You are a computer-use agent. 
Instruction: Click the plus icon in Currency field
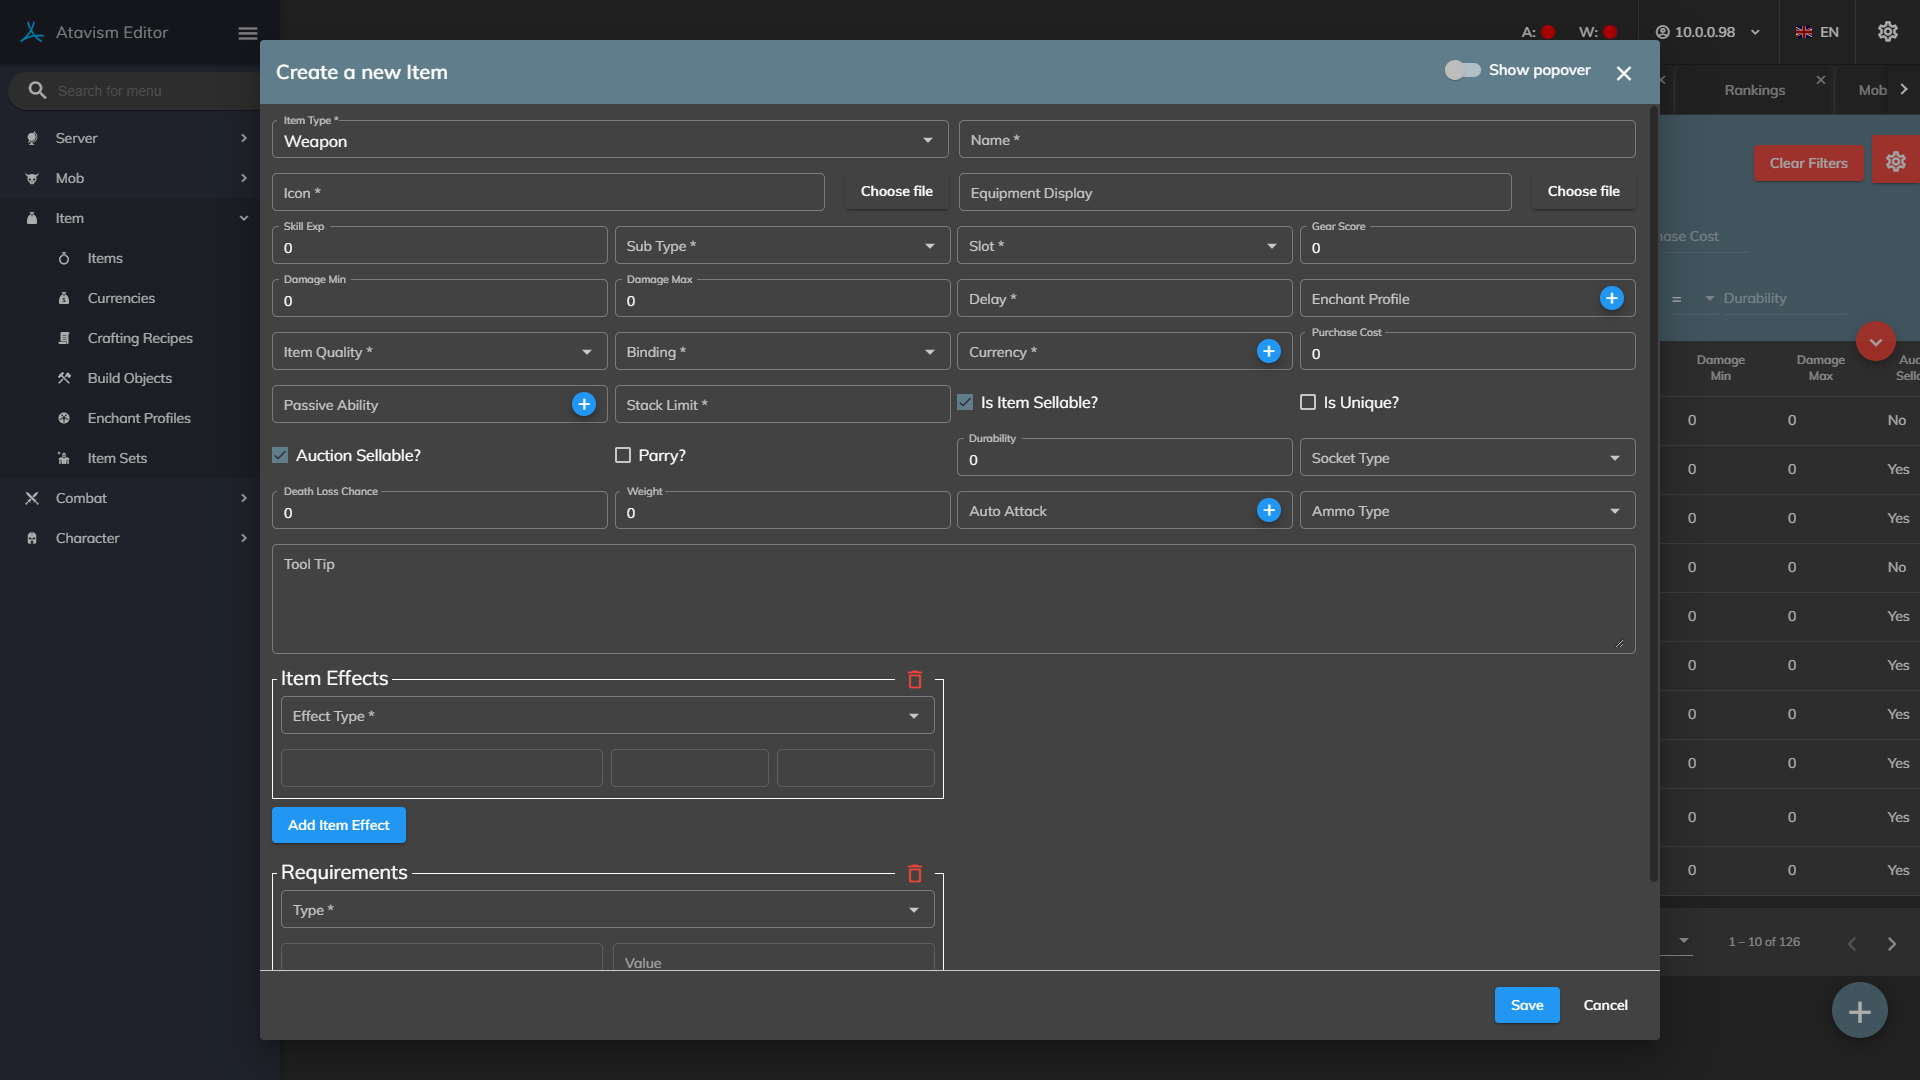pyautogui.click(x=1268, y=351)
